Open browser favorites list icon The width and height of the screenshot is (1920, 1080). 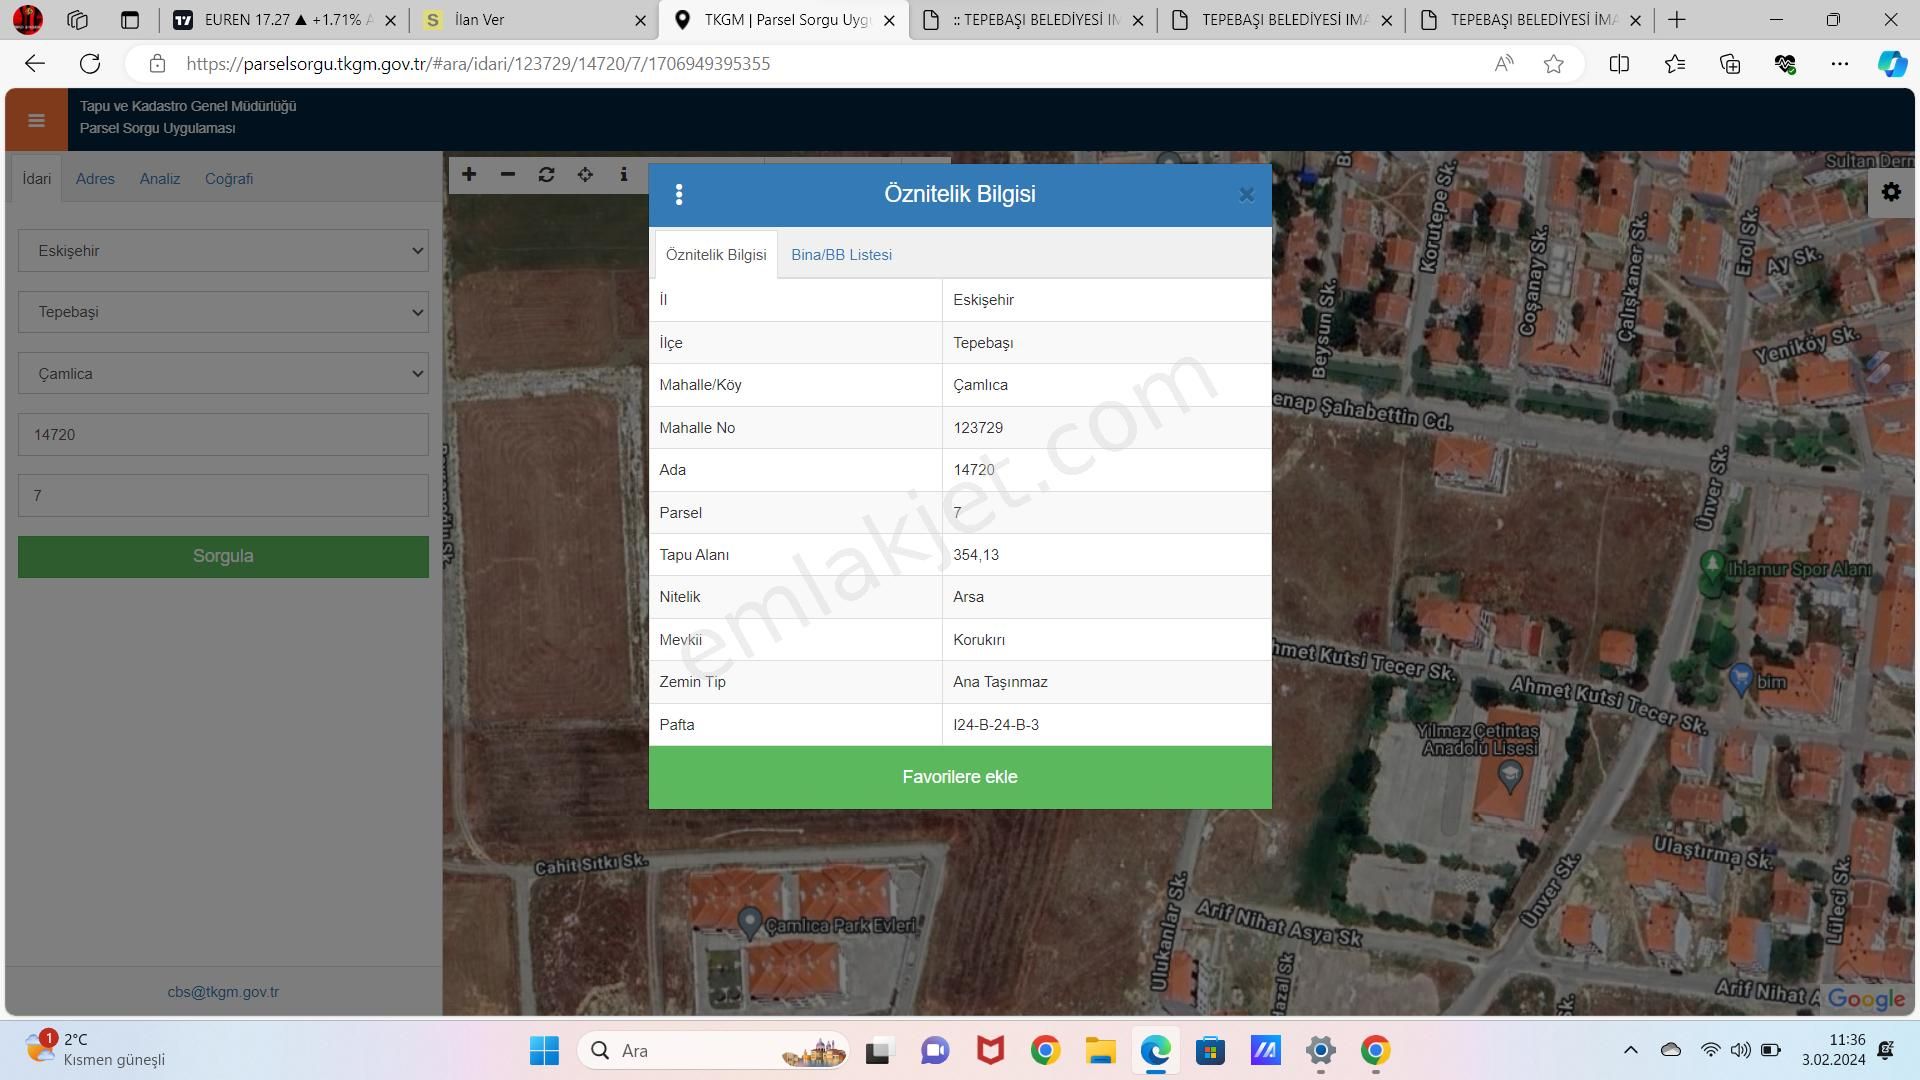pyautogui.click(x=1675, y=64)
